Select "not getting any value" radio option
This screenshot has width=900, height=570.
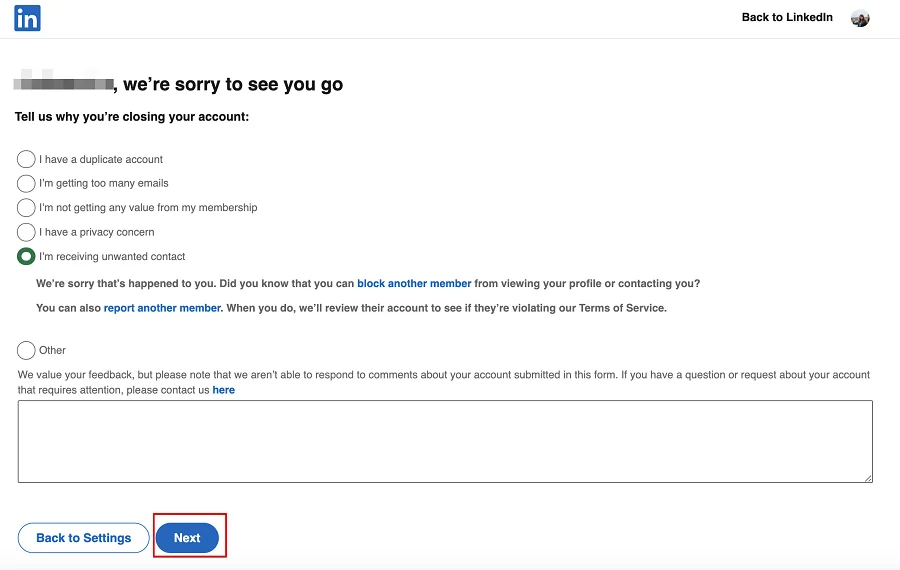[26, 207]
